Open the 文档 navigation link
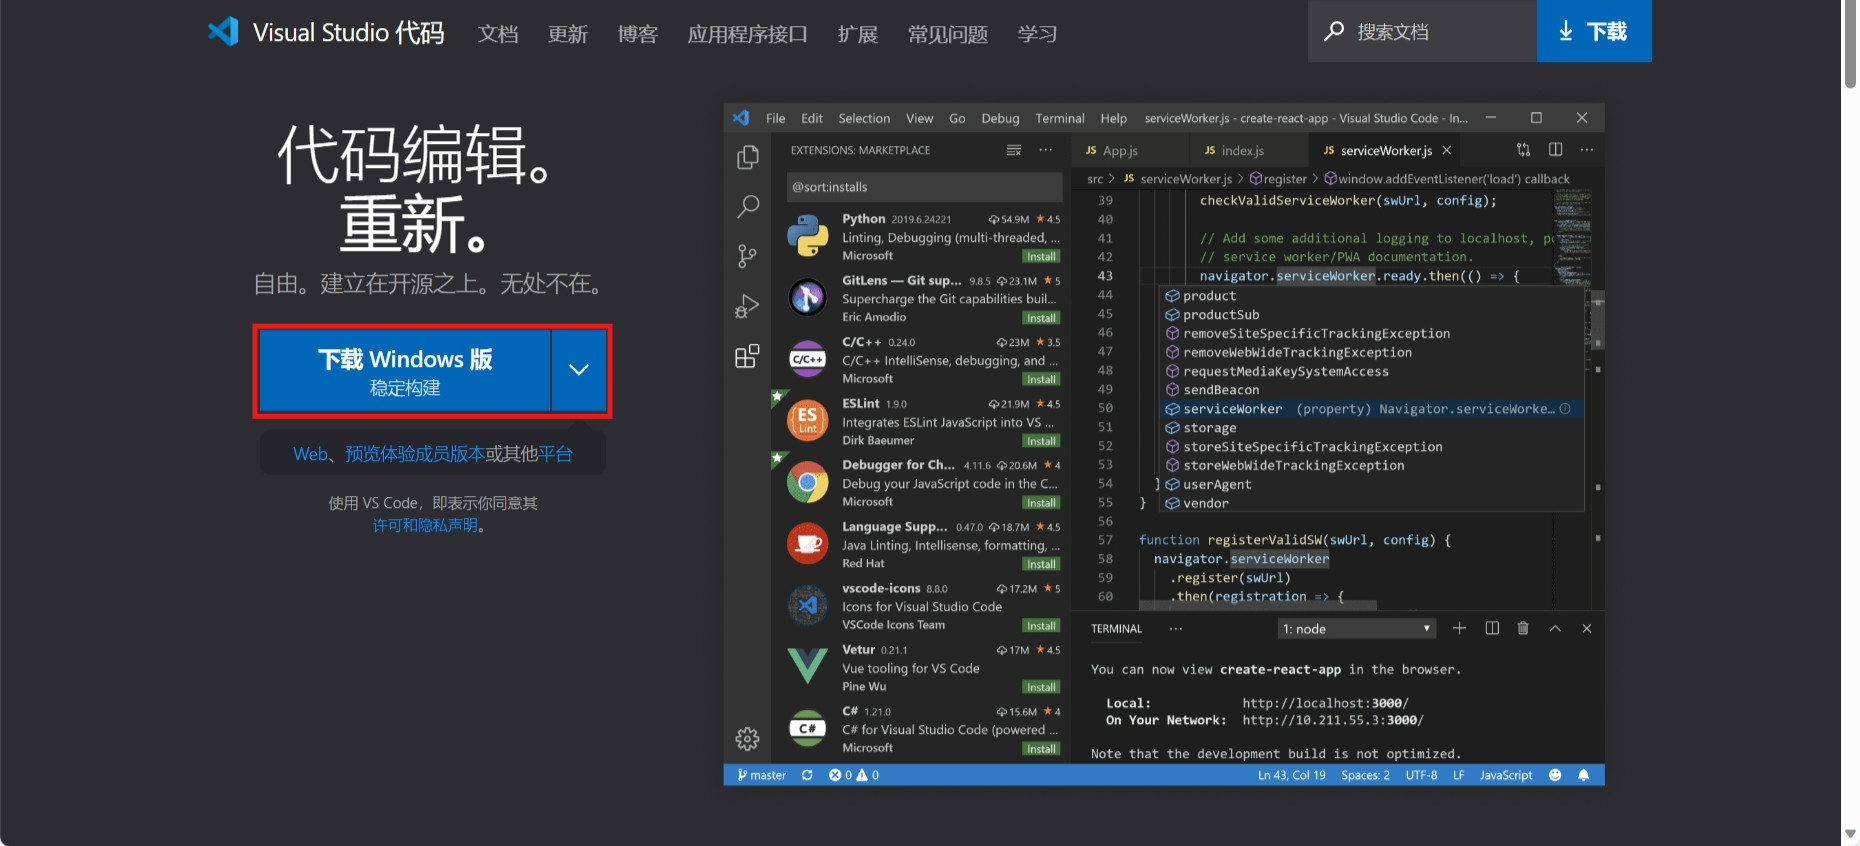This screenshot has height=846, width=1860. [498, 34]
